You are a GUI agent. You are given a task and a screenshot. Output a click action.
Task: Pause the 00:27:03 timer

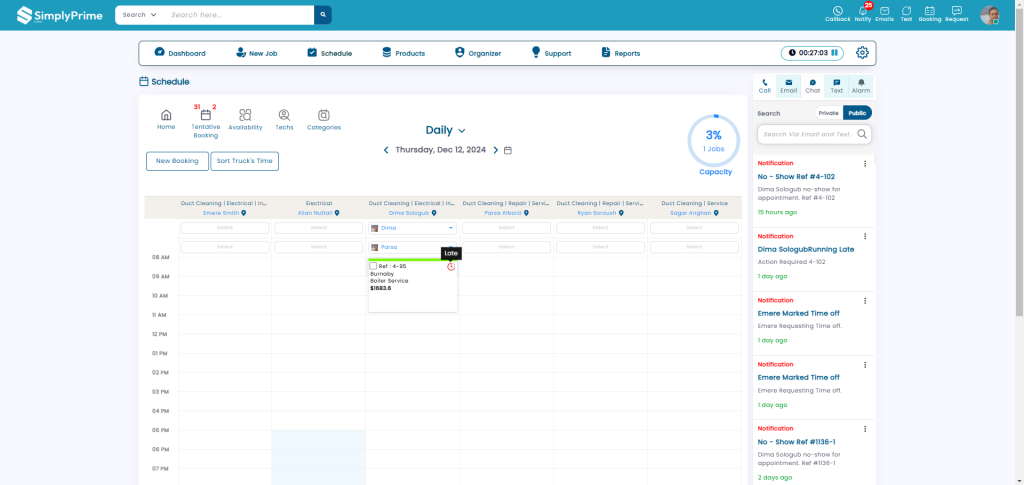pos(834,53)
